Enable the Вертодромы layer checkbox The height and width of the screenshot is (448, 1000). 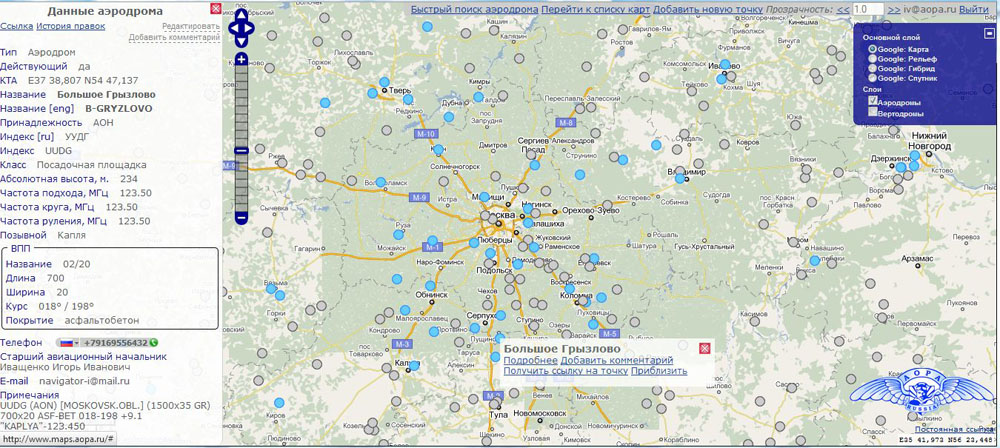(x=873, y=112)
